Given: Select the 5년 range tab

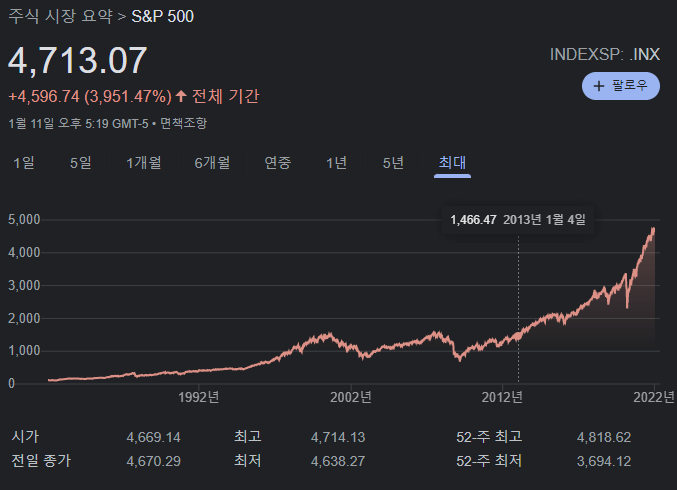Looking at the screenshot, I should coord(393,163).
